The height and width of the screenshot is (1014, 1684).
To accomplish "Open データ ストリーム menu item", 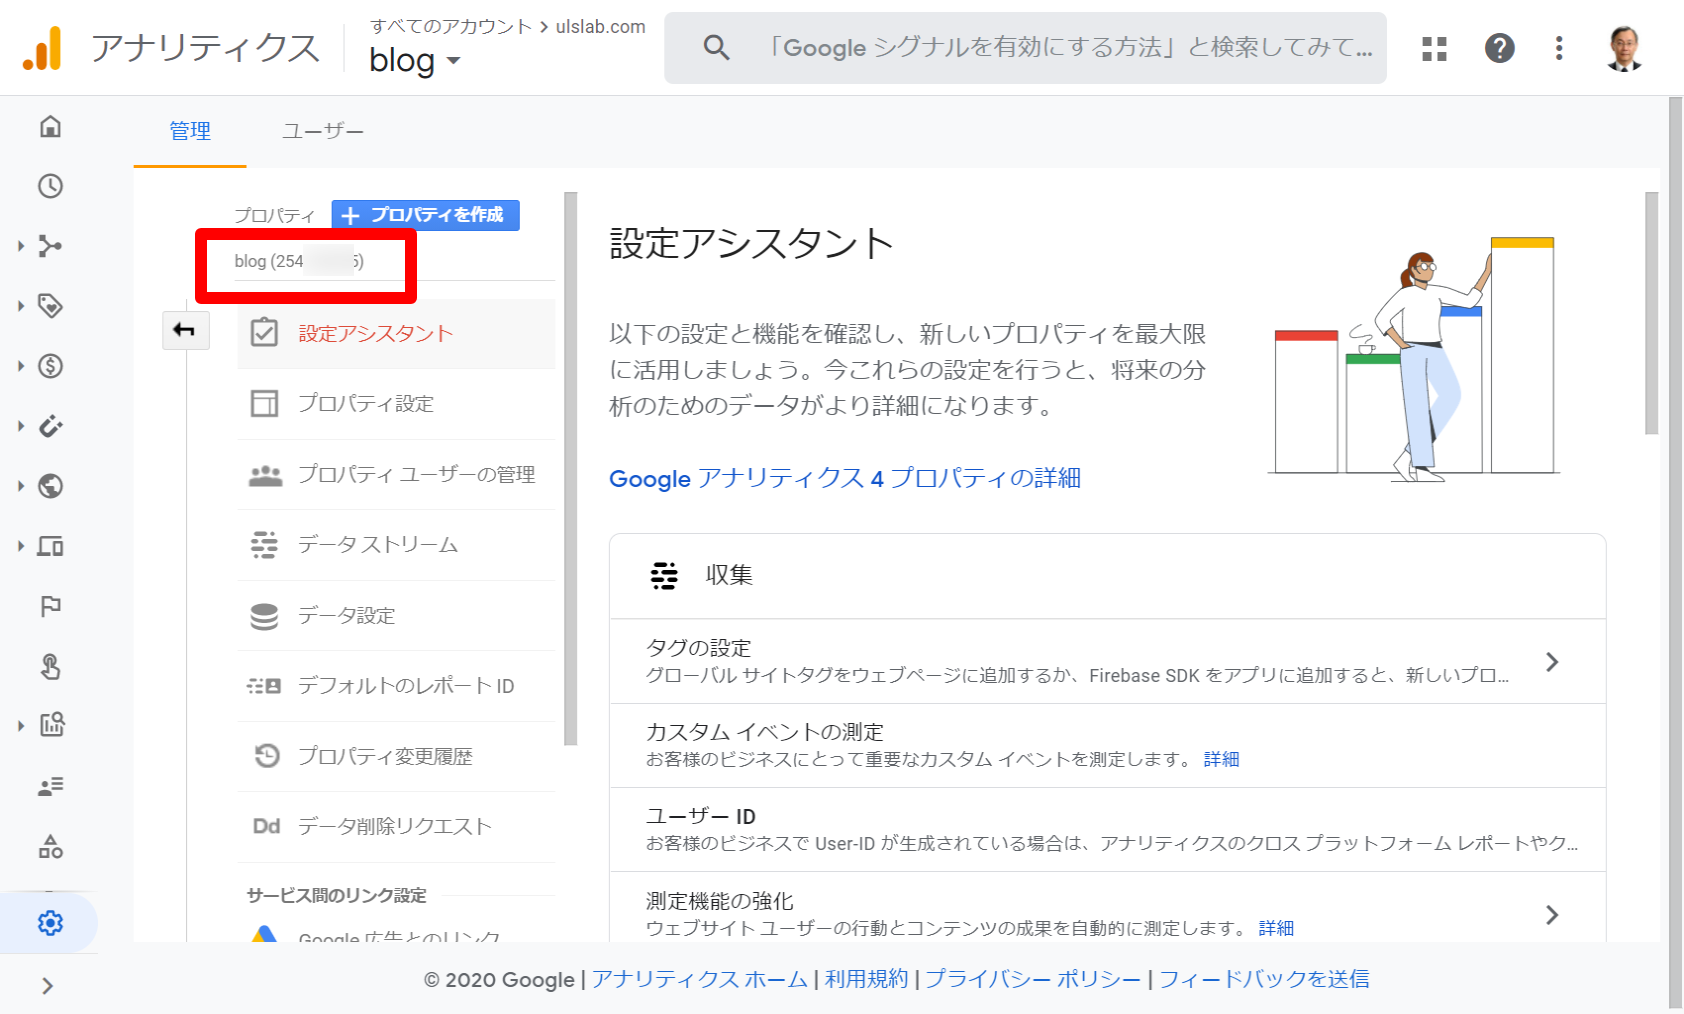I will tap(396, 545).
